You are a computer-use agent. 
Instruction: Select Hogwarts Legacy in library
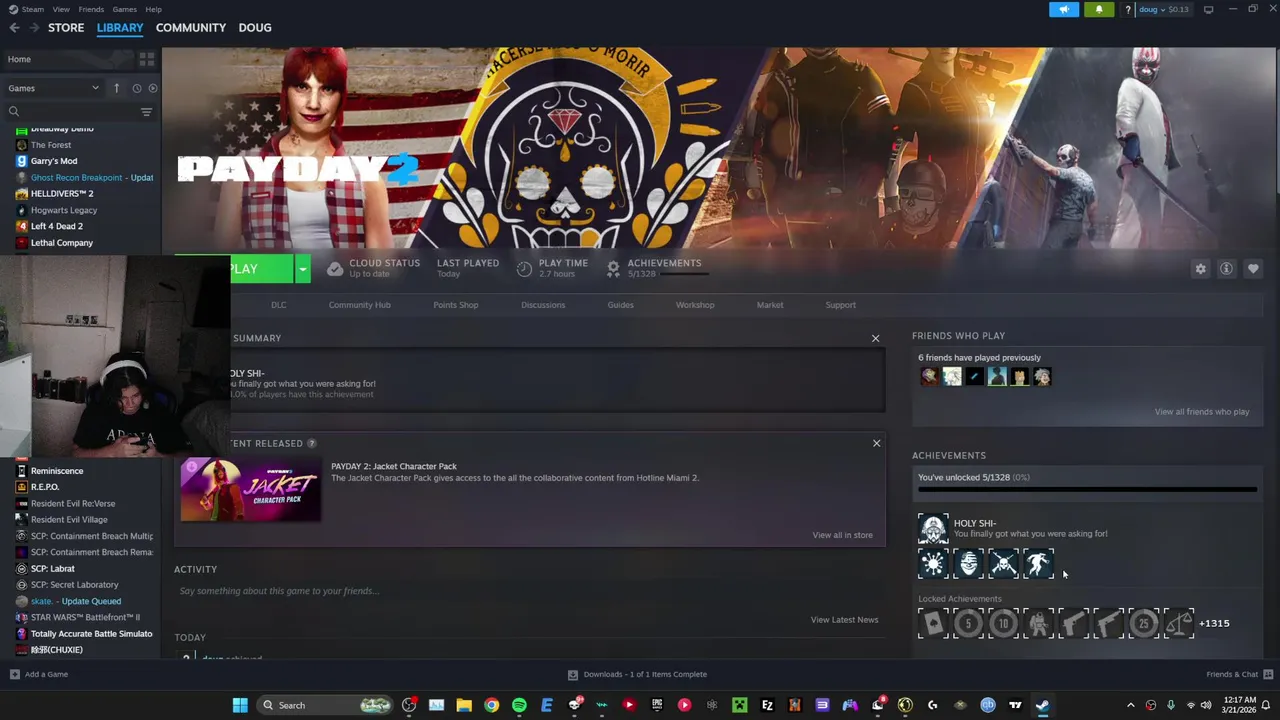click(x=63, y=210)
